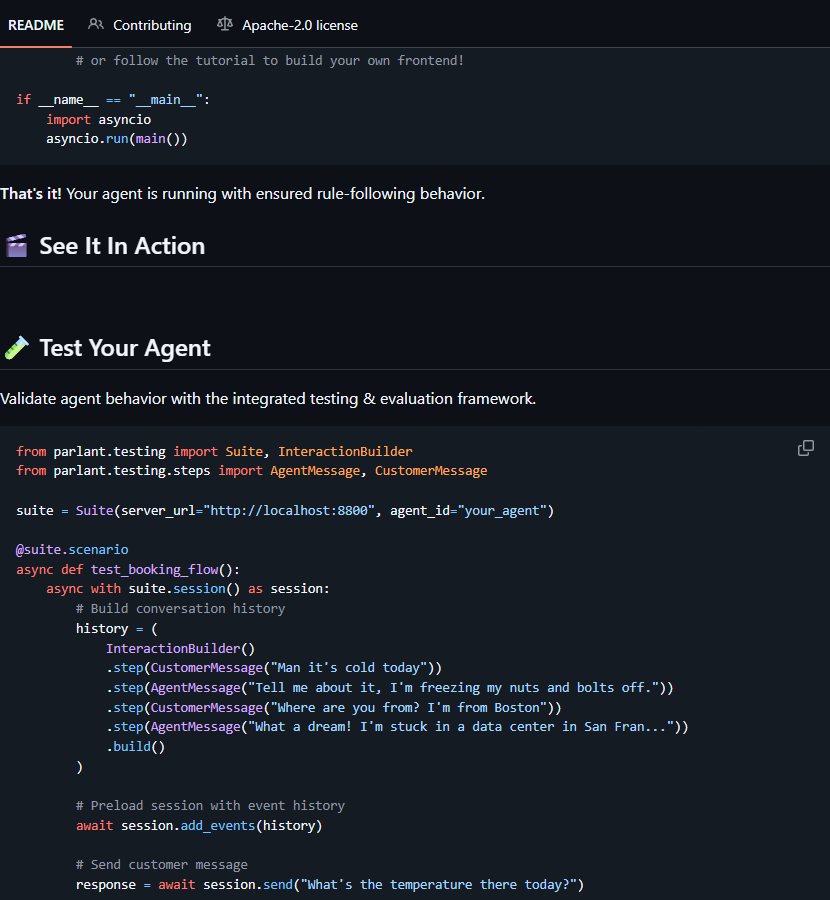Click the @suite.scenario decorator line

[x=72, y=549]
